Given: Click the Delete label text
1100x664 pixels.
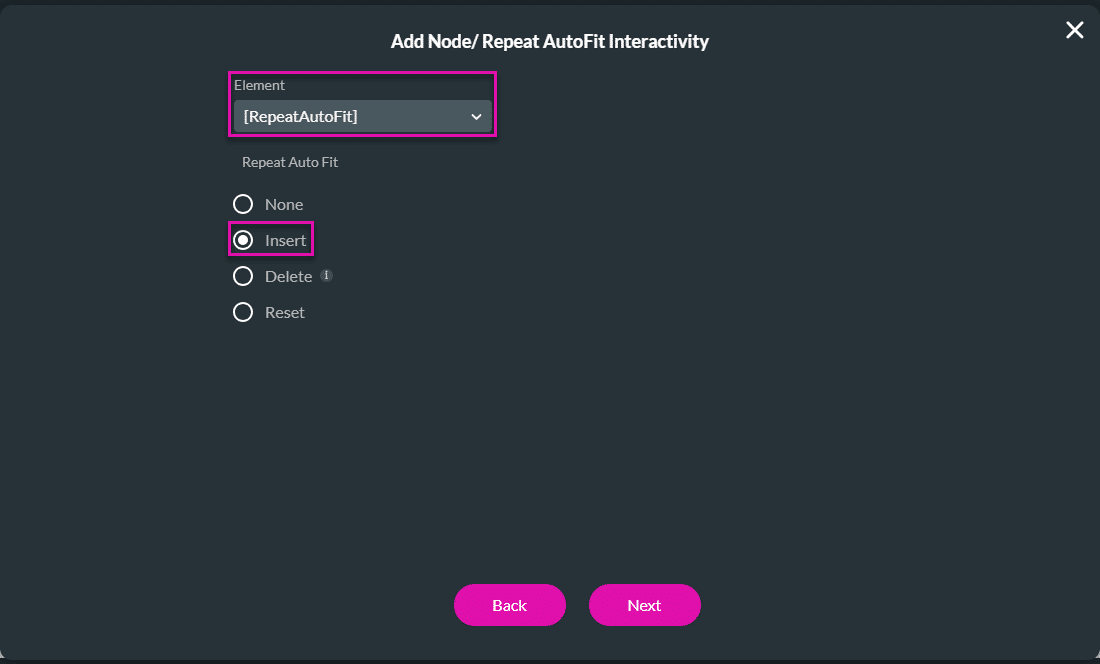Looking at the screenshot, I should tap(287, 275).
